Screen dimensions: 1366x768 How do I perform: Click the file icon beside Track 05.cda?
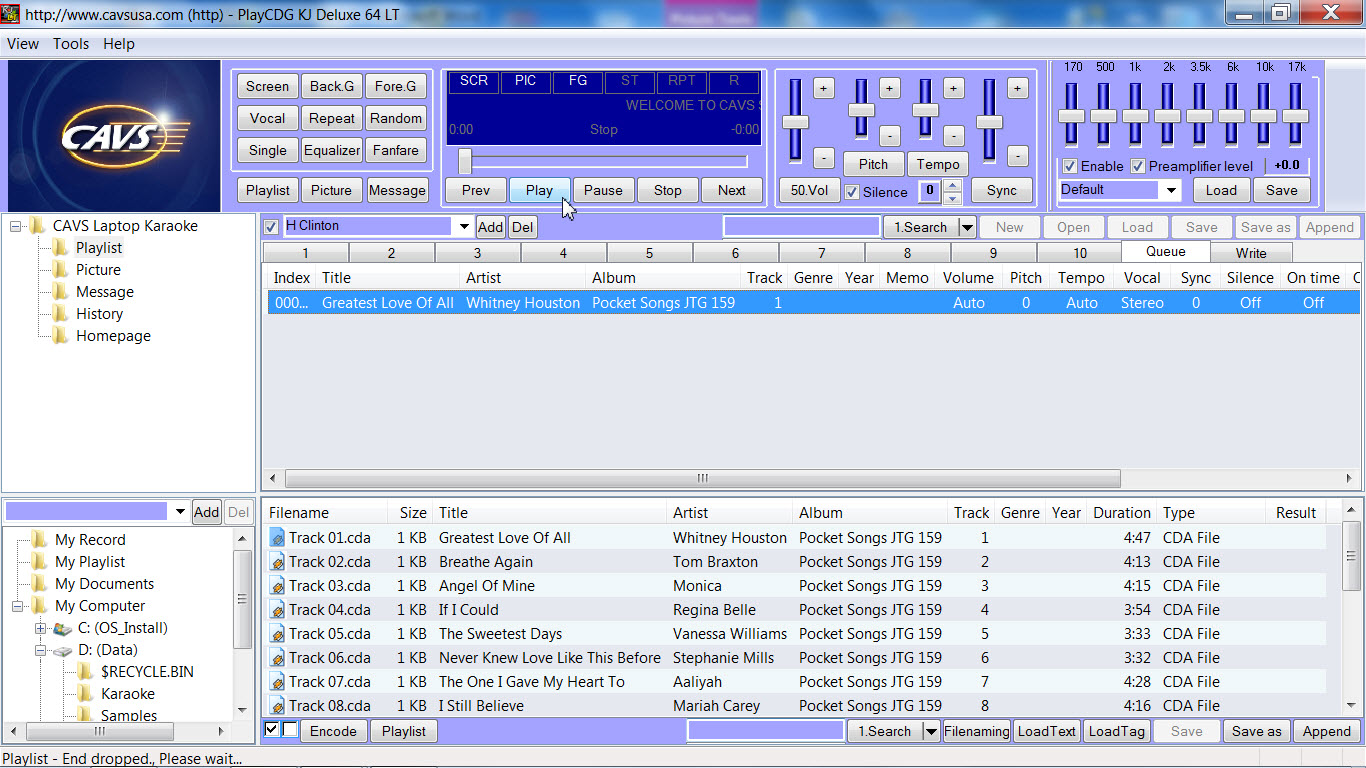click(x=277, y=634)
